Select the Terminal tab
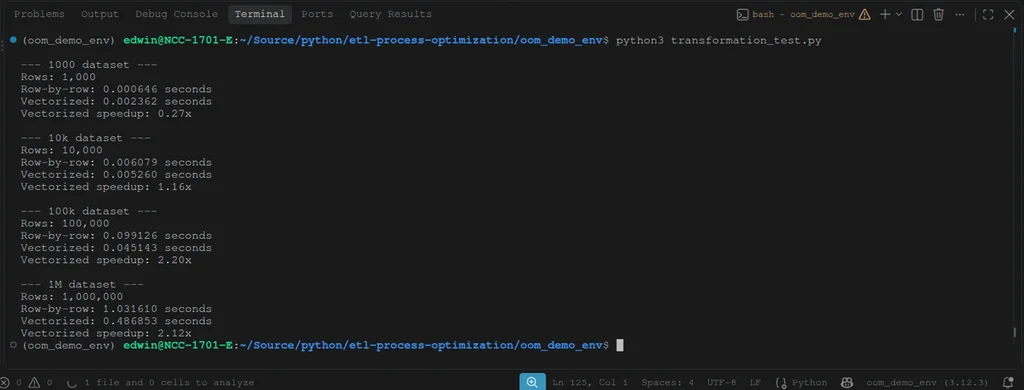This screenshot has height=390, width=1024. pyautogui.click(x=260, y=14)
